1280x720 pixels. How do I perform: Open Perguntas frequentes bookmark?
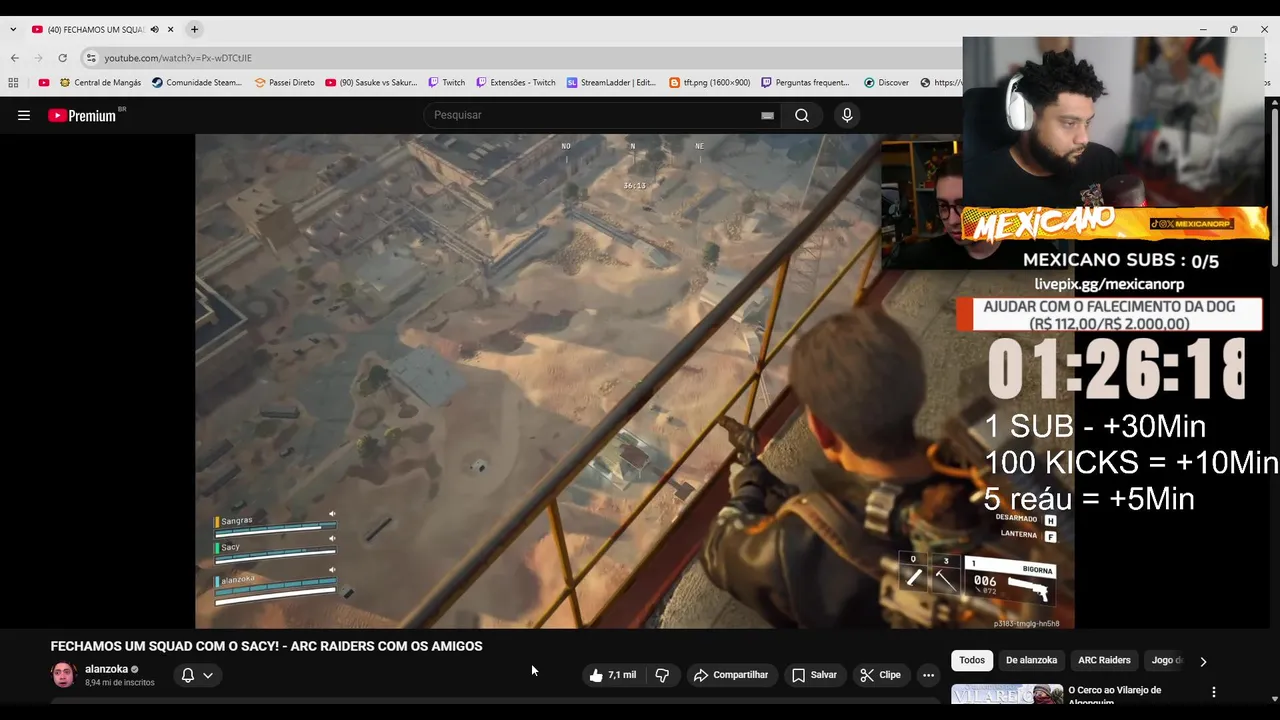pos(805,83)
